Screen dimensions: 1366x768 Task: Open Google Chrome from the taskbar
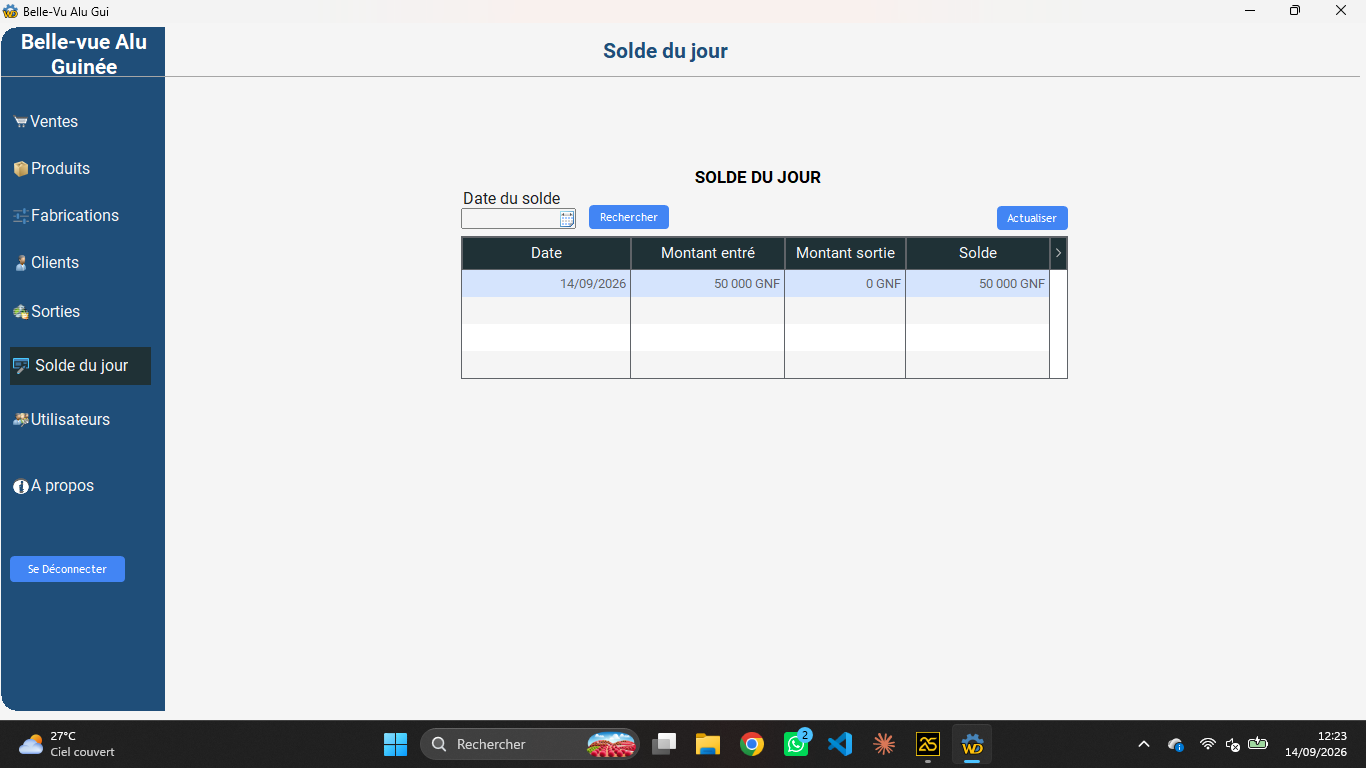pos(752,744)
